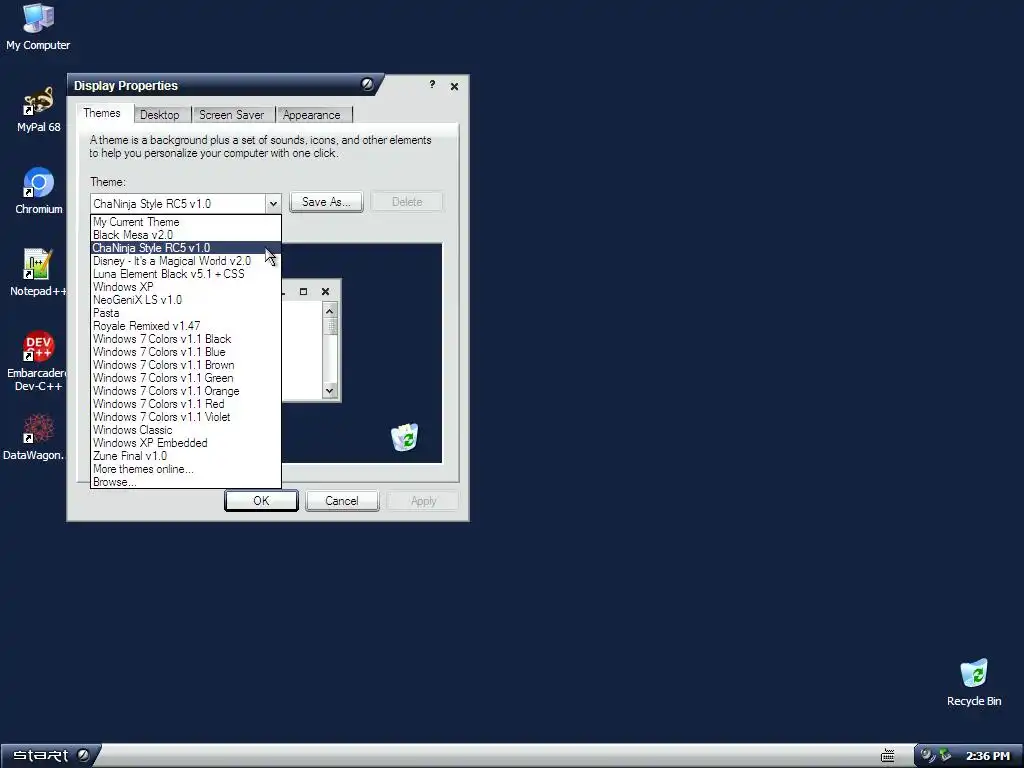Open the Notepad++ desktop shortcut
Screen dimensions: 1024x768
pos(38,273)
